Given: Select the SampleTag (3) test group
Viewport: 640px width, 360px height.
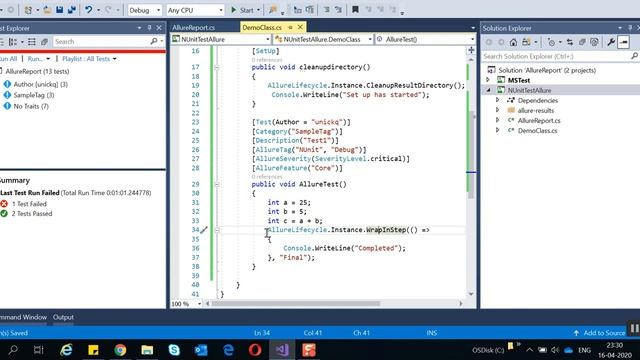Looking at the screenshot, I should pyautogui.click(x=34, y=95).
